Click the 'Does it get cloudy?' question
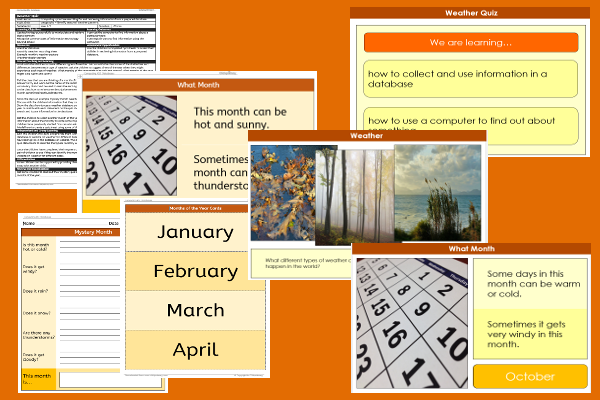Screen dimensions: 600x400 pos(33,357)
